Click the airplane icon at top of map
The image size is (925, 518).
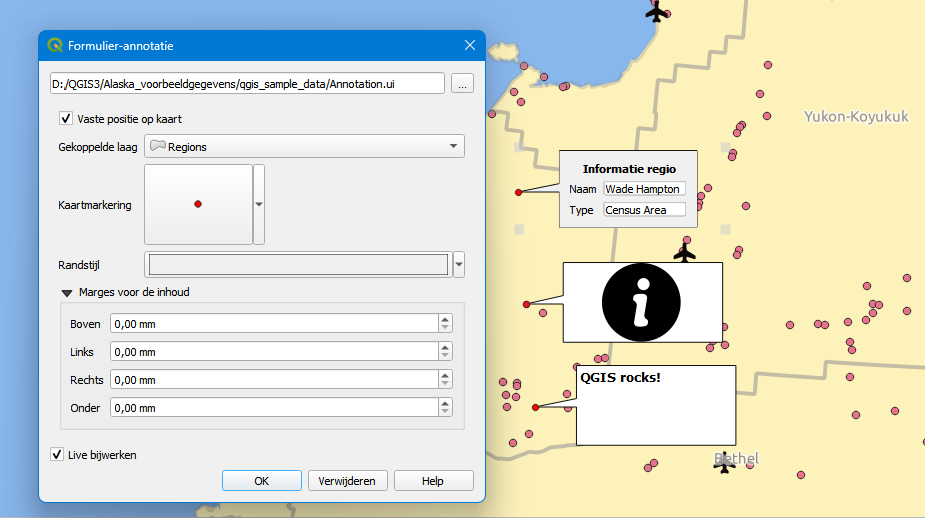click(x=656, y=11)
